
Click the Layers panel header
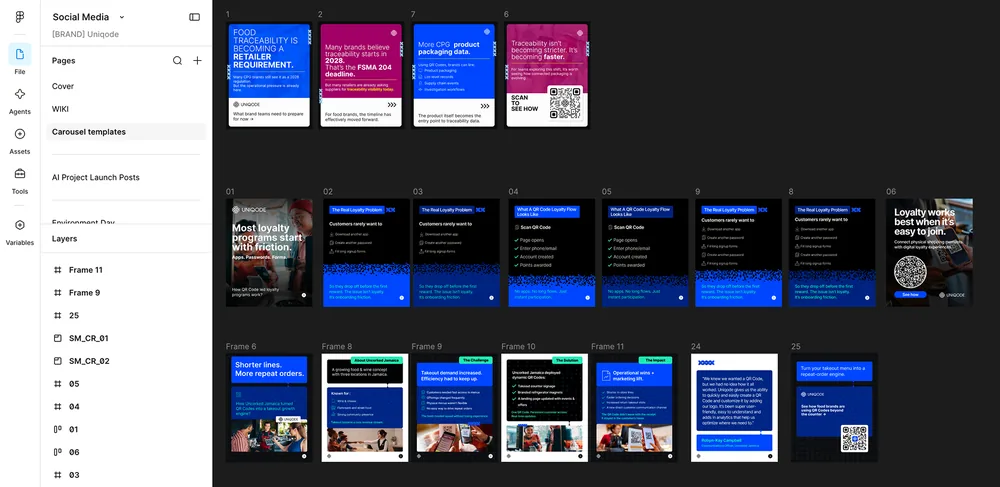pos(64,239)
